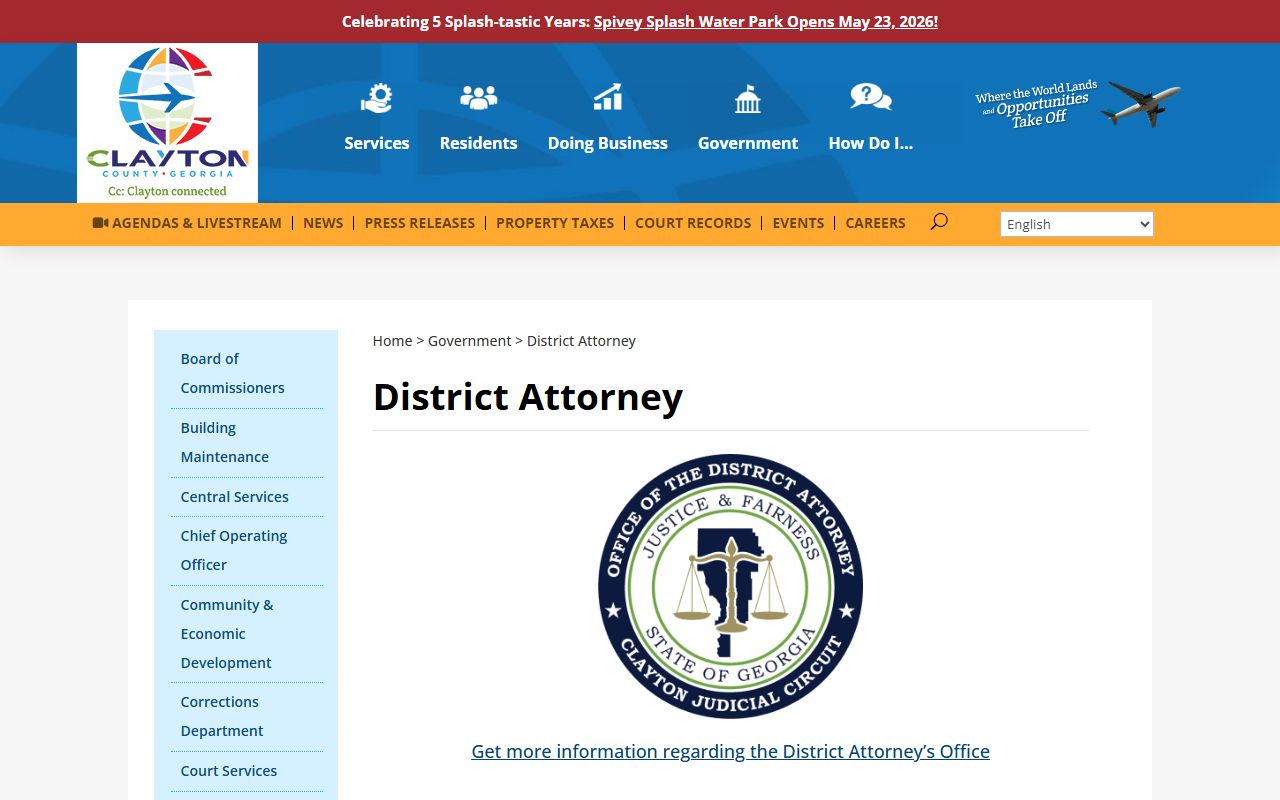The image size is (1280, 800).
Task: Open Court Records link
Action: coord(693,223)
